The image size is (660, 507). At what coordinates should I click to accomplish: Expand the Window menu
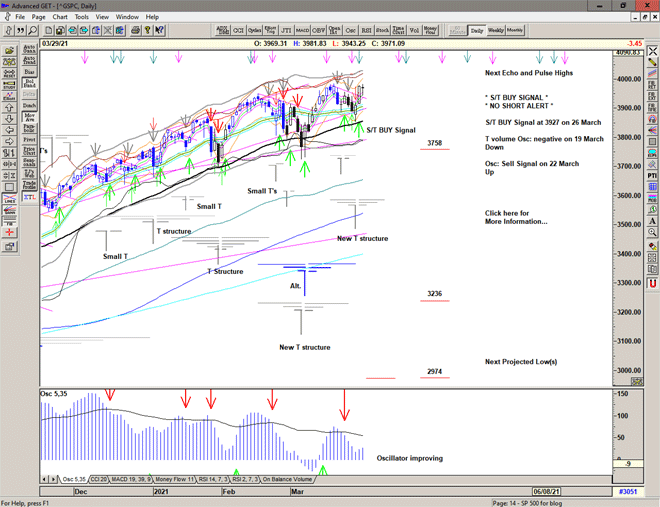click(x=127, y=17)
